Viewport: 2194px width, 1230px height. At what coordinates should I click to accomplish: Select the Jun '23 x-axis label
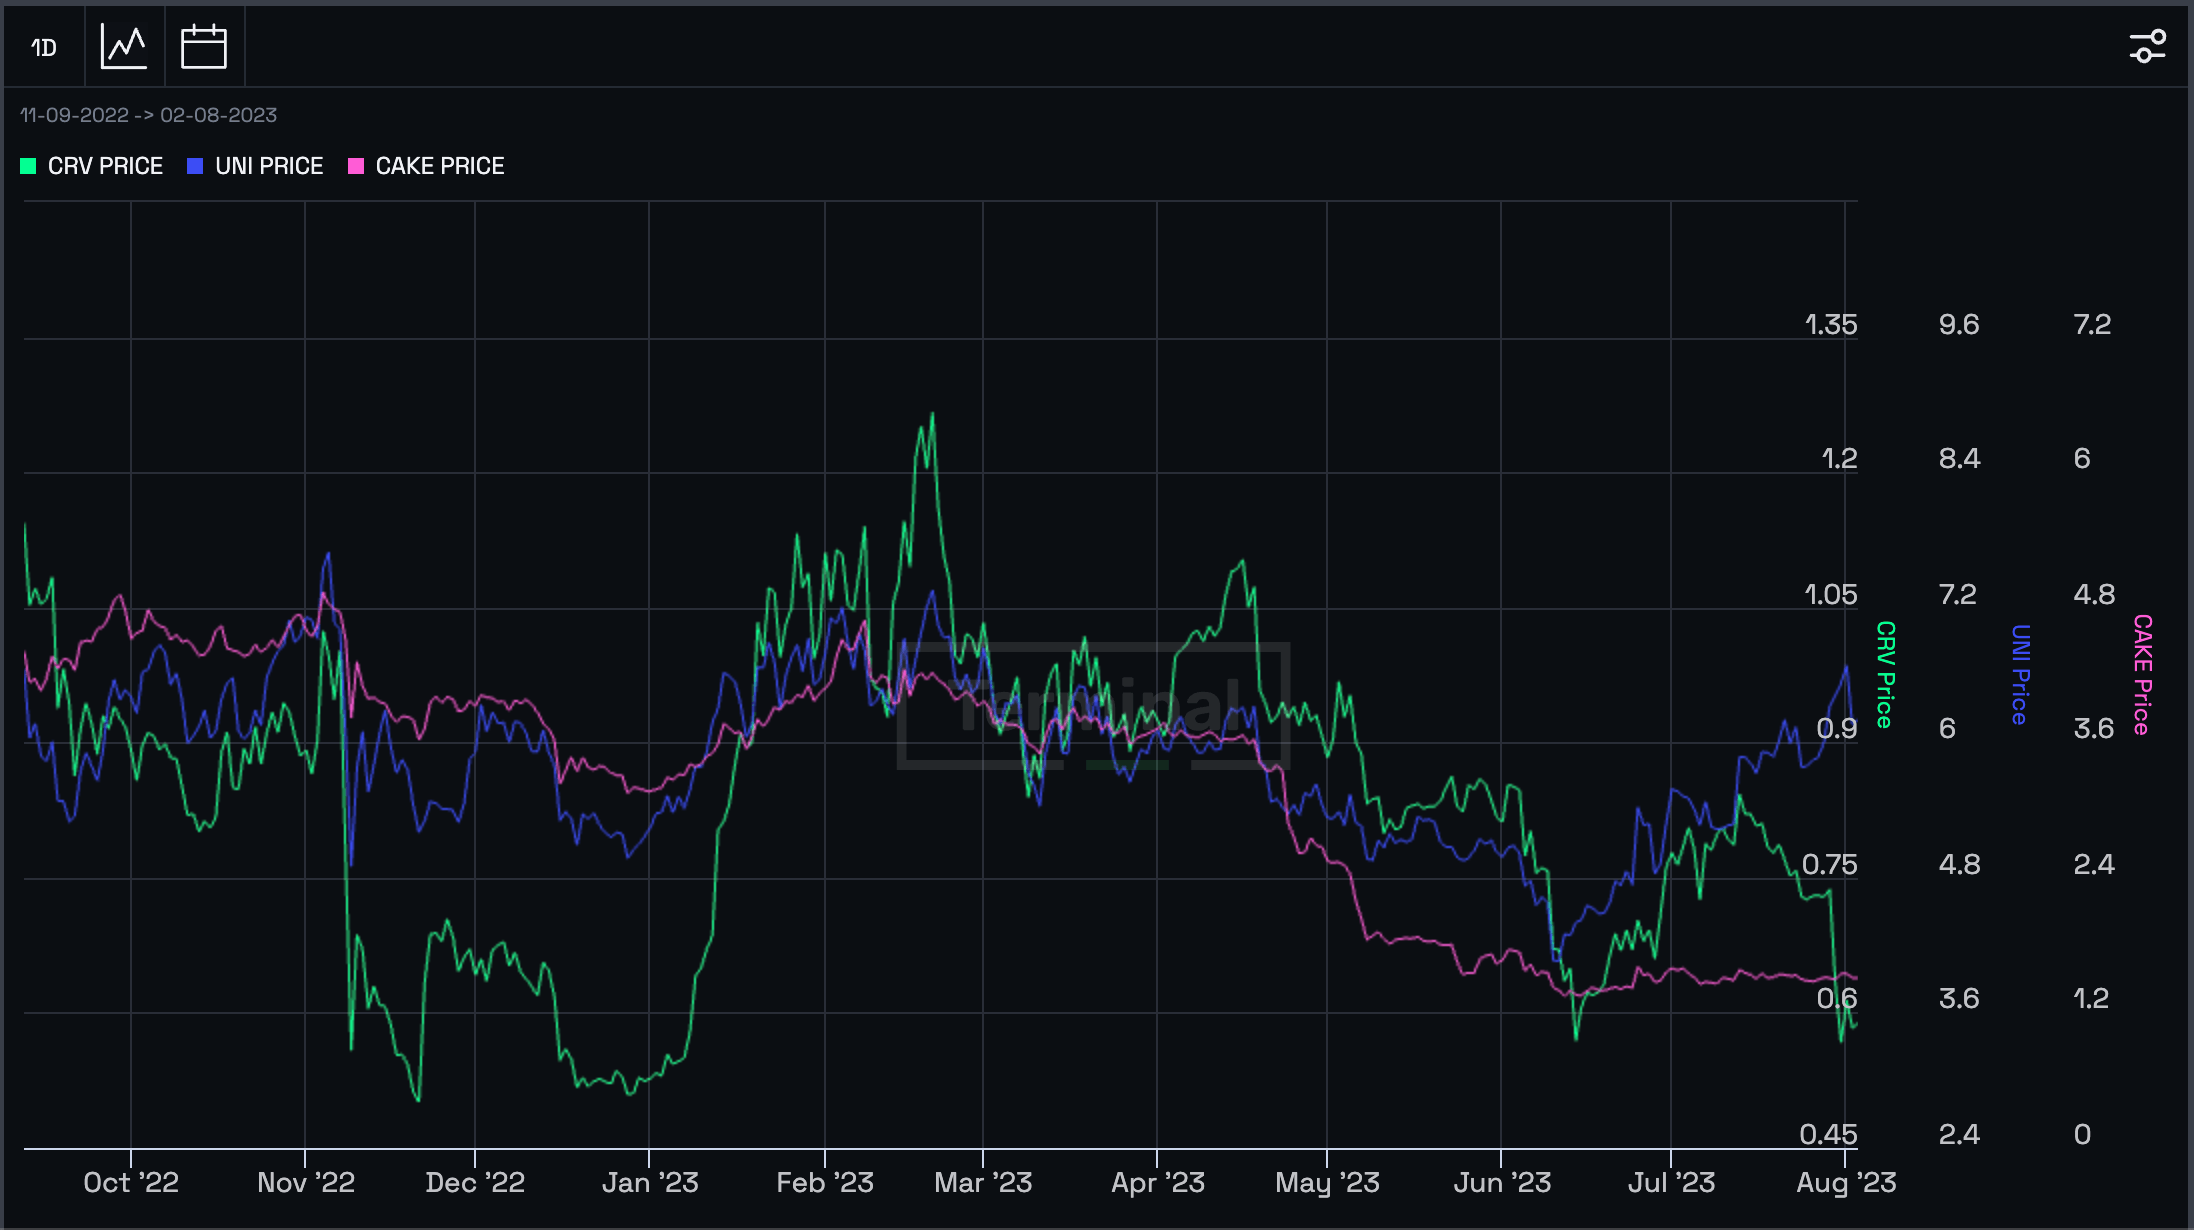pos(1502,1183)
